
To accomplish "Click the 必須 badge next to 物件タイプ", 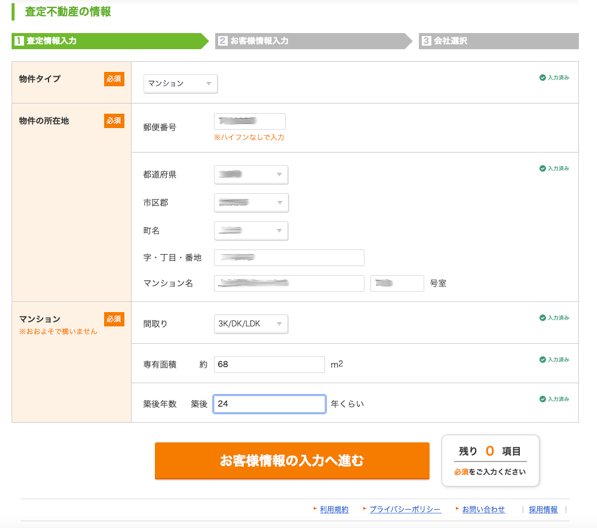I will pyautogui.click(x=114, y=79).
